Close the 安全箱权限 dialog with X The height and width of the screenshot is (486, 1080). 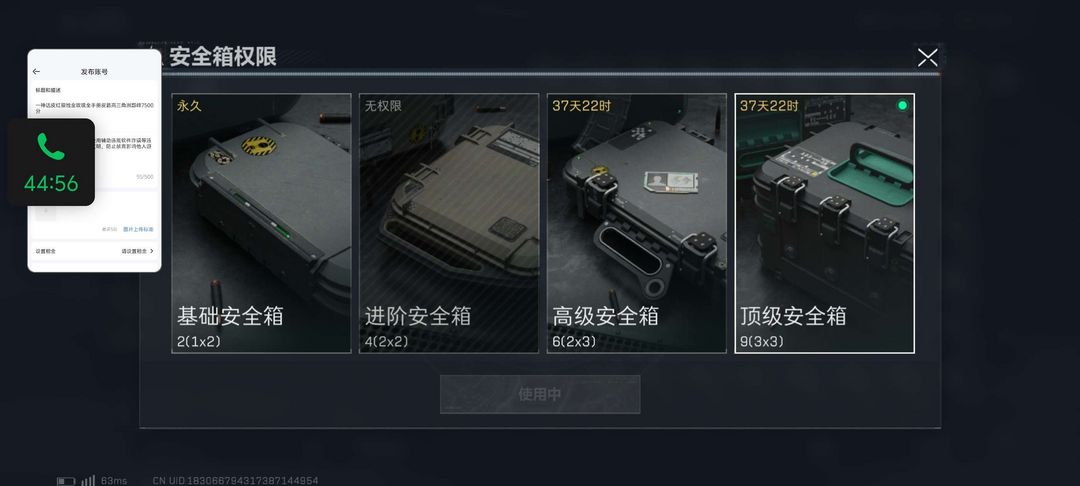tap(927, 58)
